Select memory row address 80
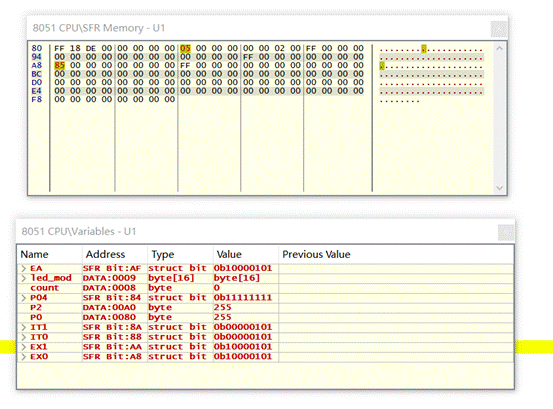 click(37, 48)
